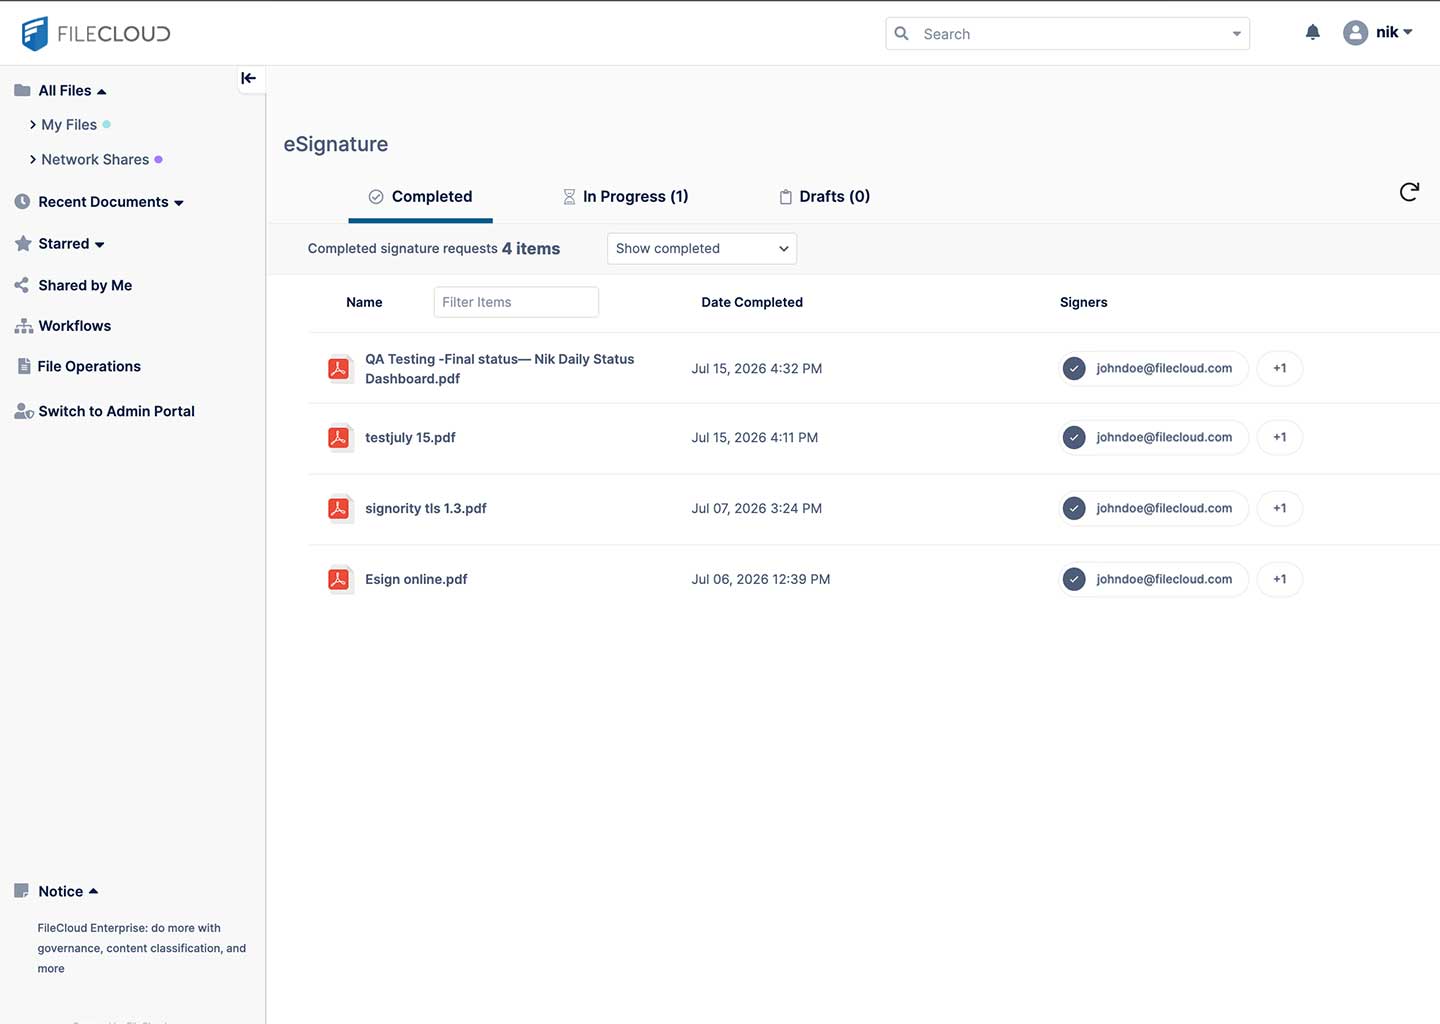Image resolution: width=1440 pixels, height=1024 pixels.
Task: Click the Signers column header
Action: (x=1083, y=302)
